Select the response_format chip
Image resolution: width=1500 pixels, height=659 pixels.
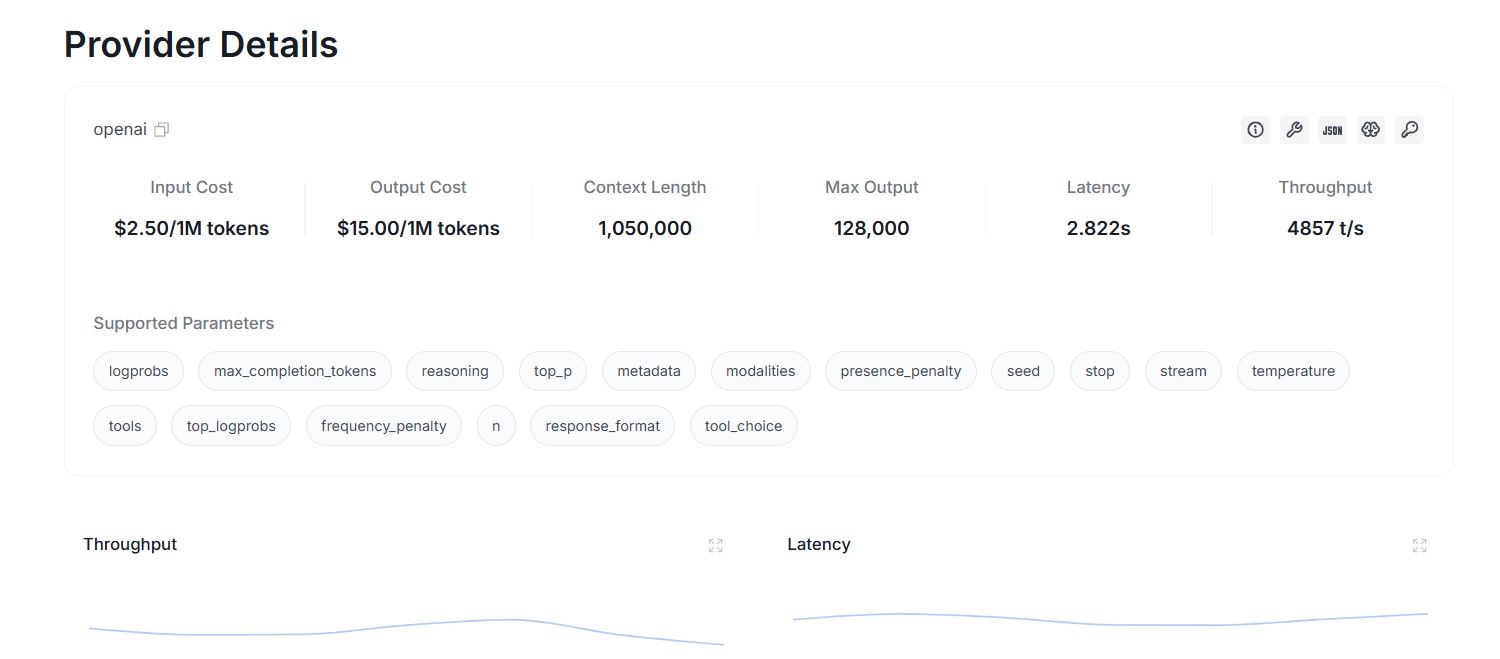pos(602,426)
